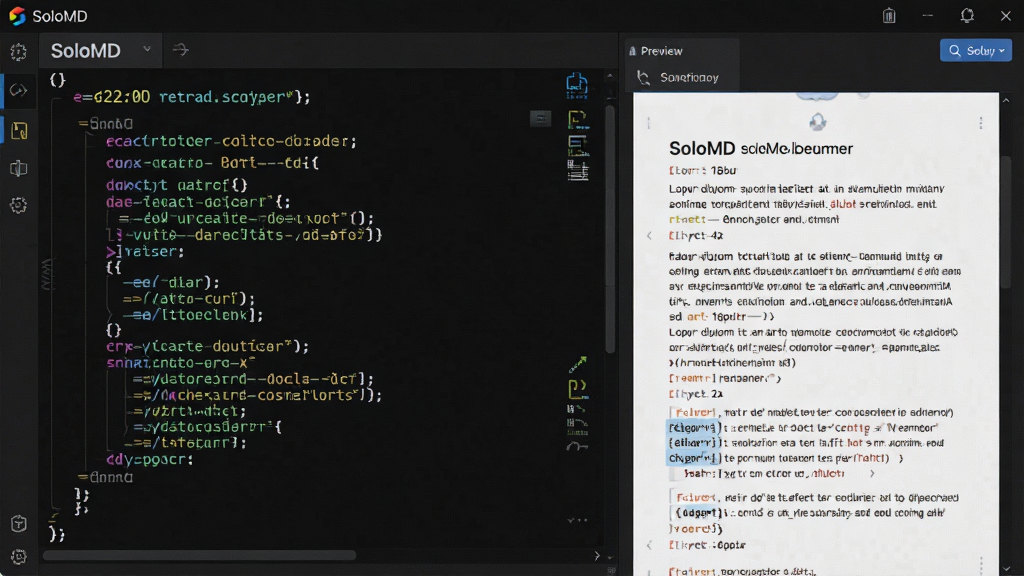Open settings gear at the very bottom of sidebar
Screen dimensions: 1024x576
[19, 556]
